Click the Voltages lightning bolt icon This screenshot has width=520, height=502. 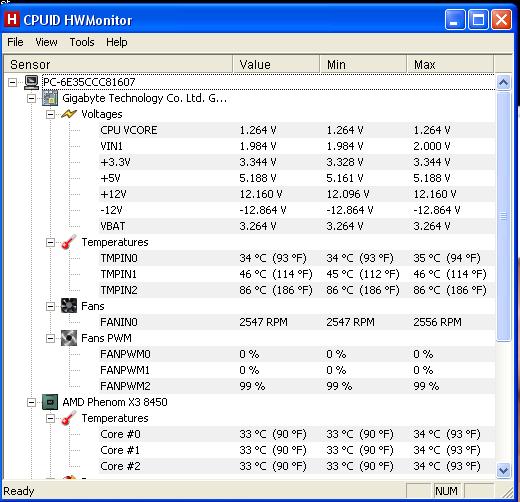point(69,114)
